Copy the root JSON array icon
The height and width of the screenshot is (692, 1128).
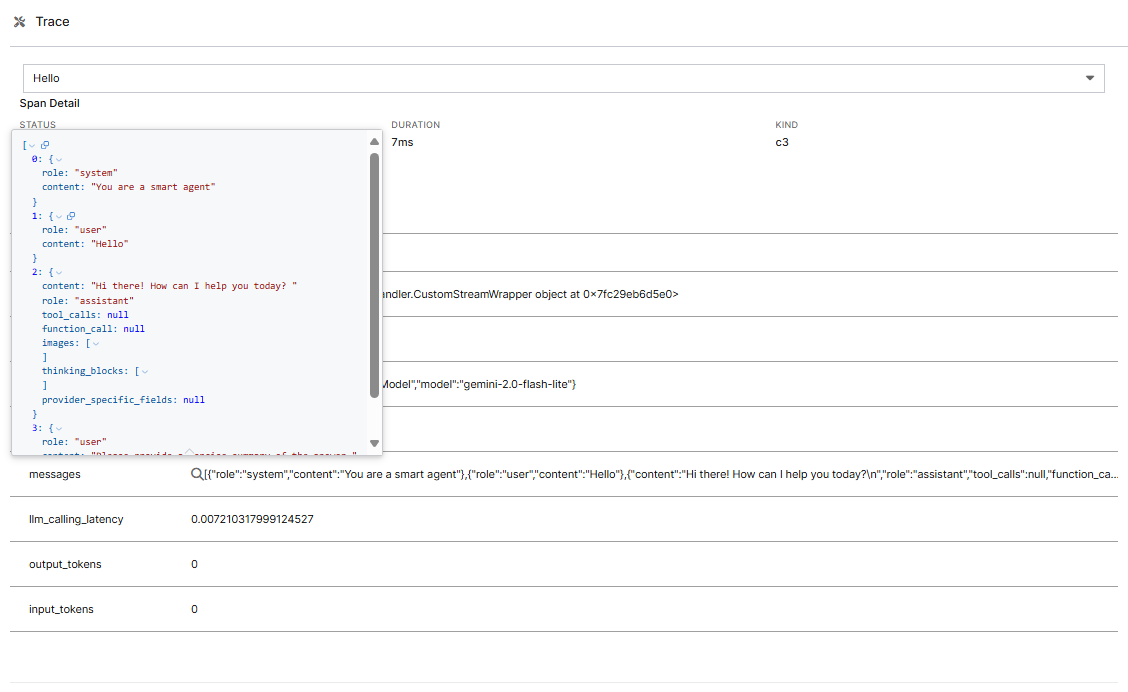(x=45, y=145)
